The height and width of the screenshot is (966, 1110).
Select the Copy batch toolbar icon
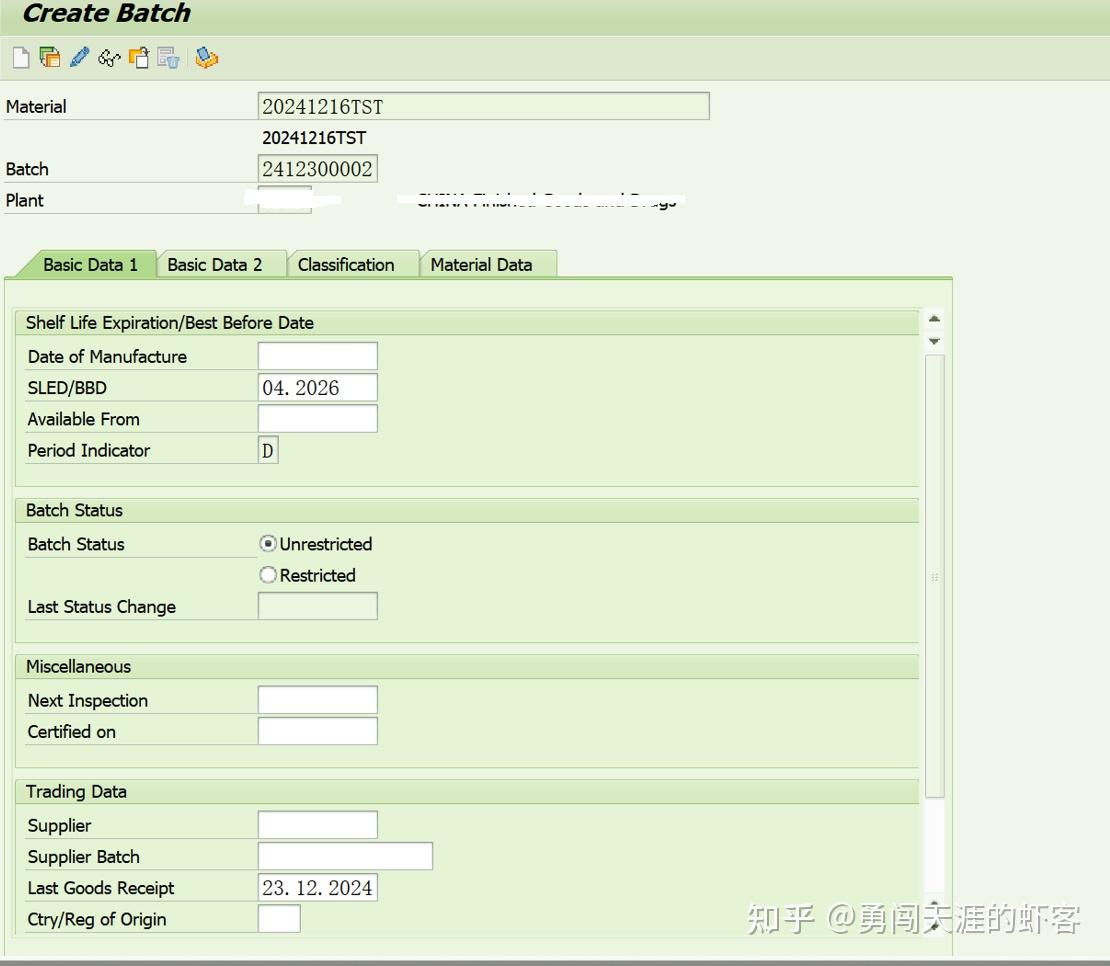[x=47, y=57]
